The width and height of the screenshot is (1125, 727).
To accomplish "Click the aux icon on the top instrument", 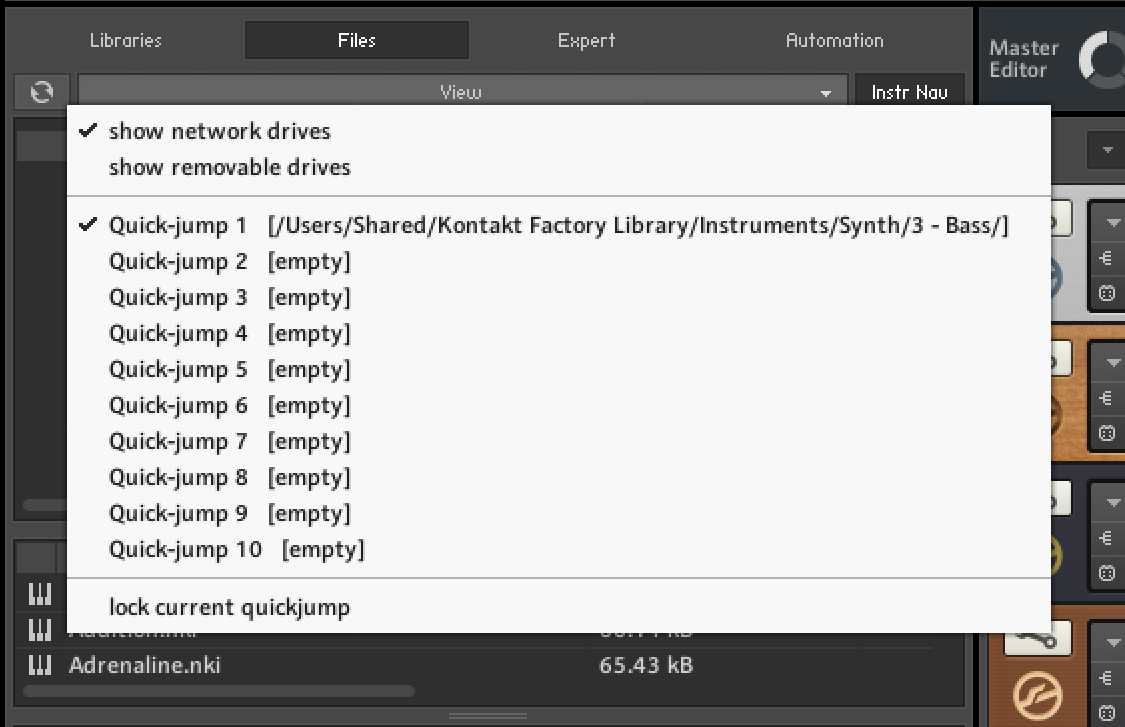I will coord(1106,258).
